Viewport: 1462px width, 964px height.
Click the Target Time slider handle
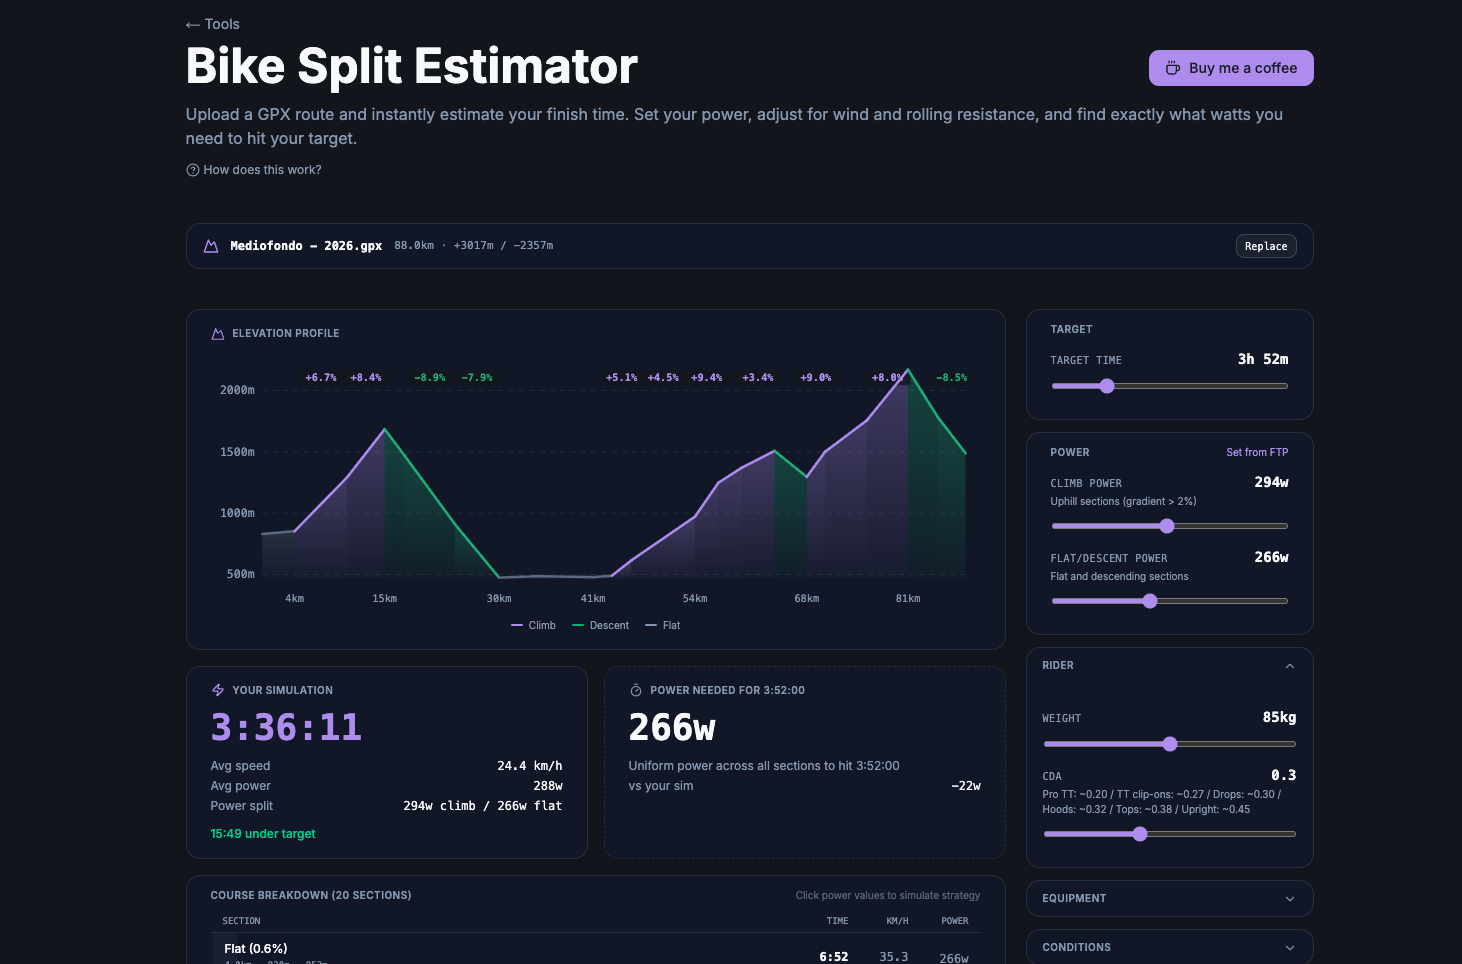coord(1107,386)
